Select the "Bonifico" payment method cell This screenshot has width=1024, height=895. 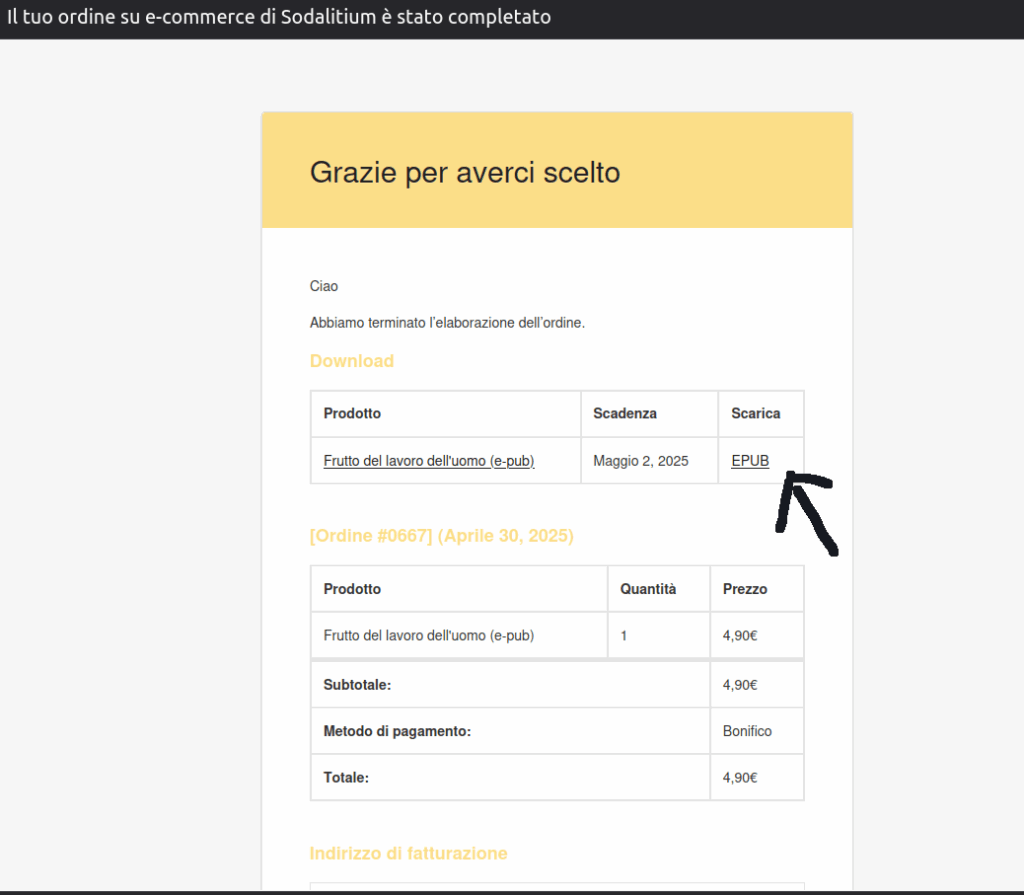(747, 731)
